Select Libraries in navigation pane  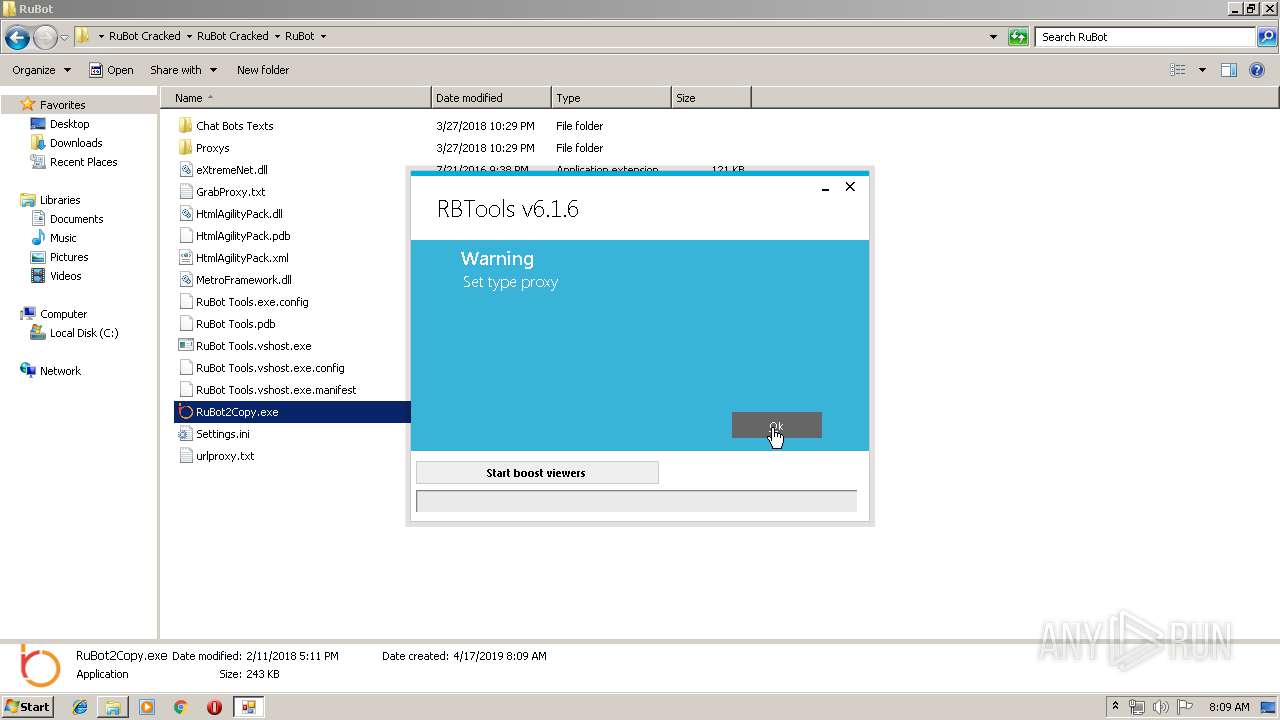pos(60,200)
